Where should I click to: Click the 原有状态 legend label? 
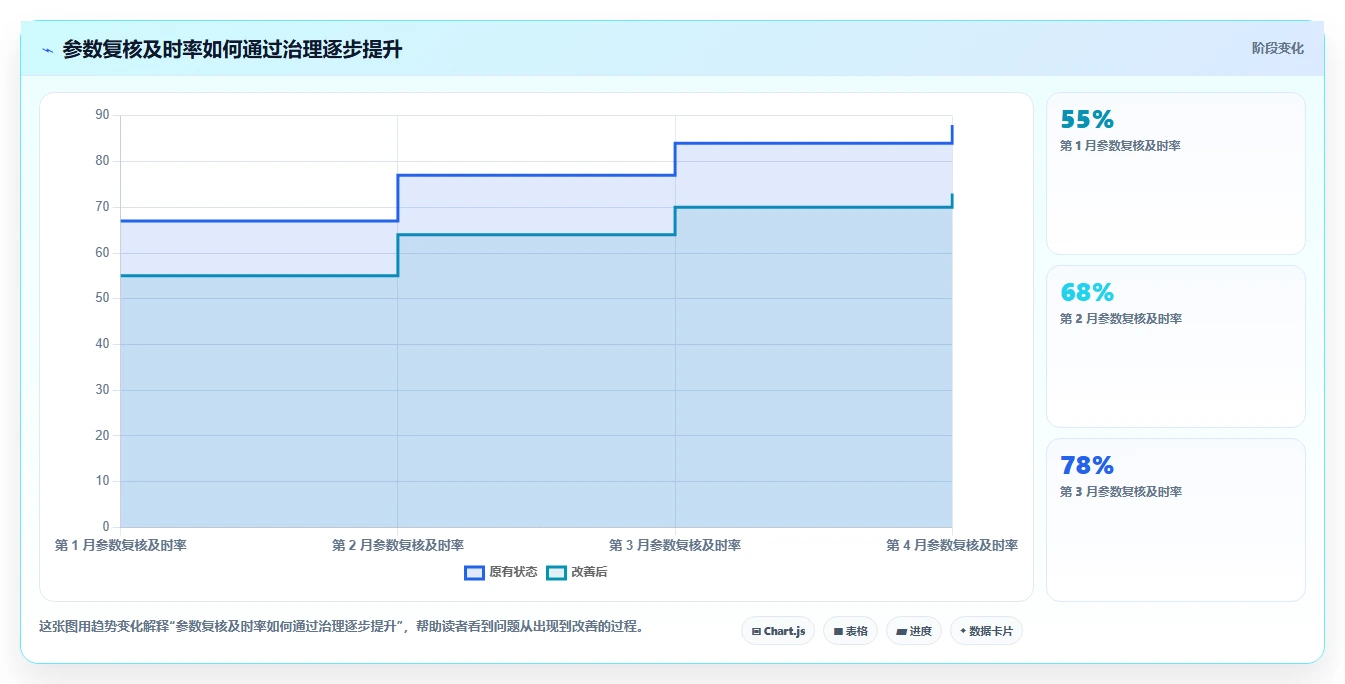pyautogui.click(x=513, y=573)
